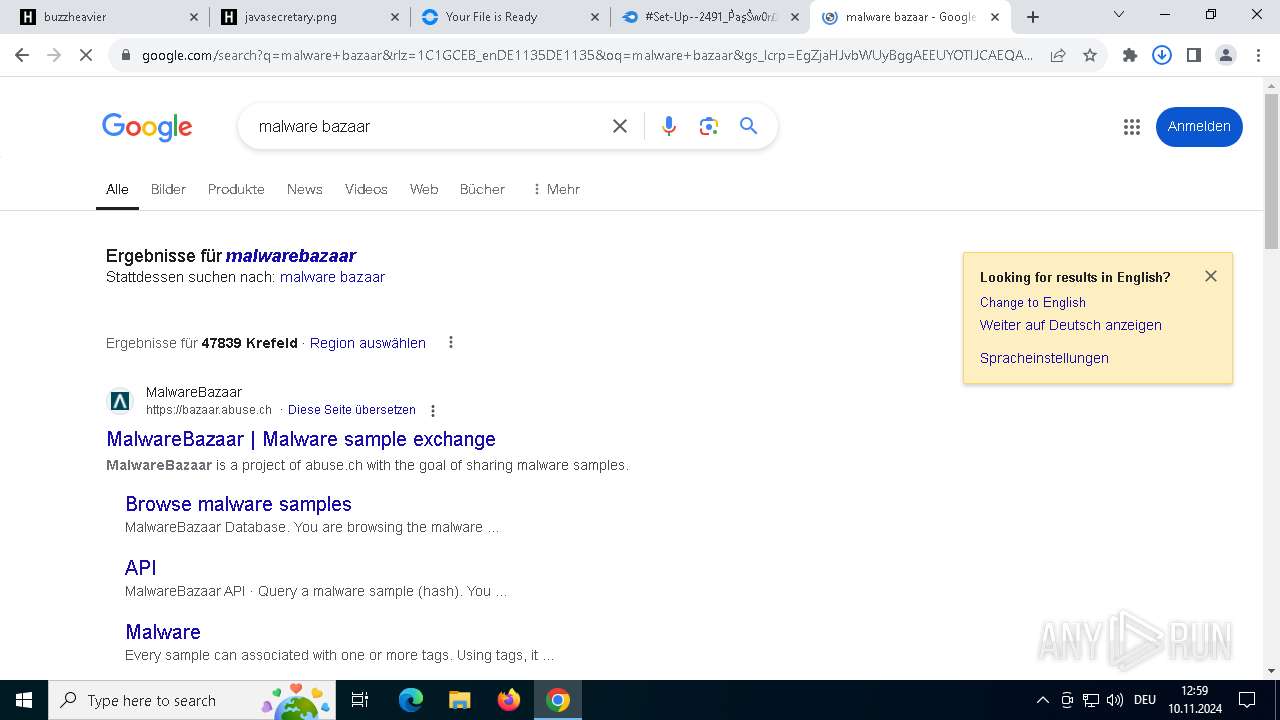Open the Mehr search filters dropdown
The image size is (1280, 720).
tap(556, 189)
